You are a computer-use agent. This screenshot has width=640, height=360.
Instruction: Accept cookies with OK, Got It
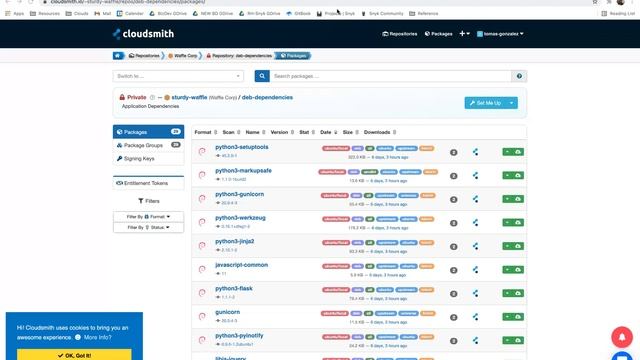[74, 355]
